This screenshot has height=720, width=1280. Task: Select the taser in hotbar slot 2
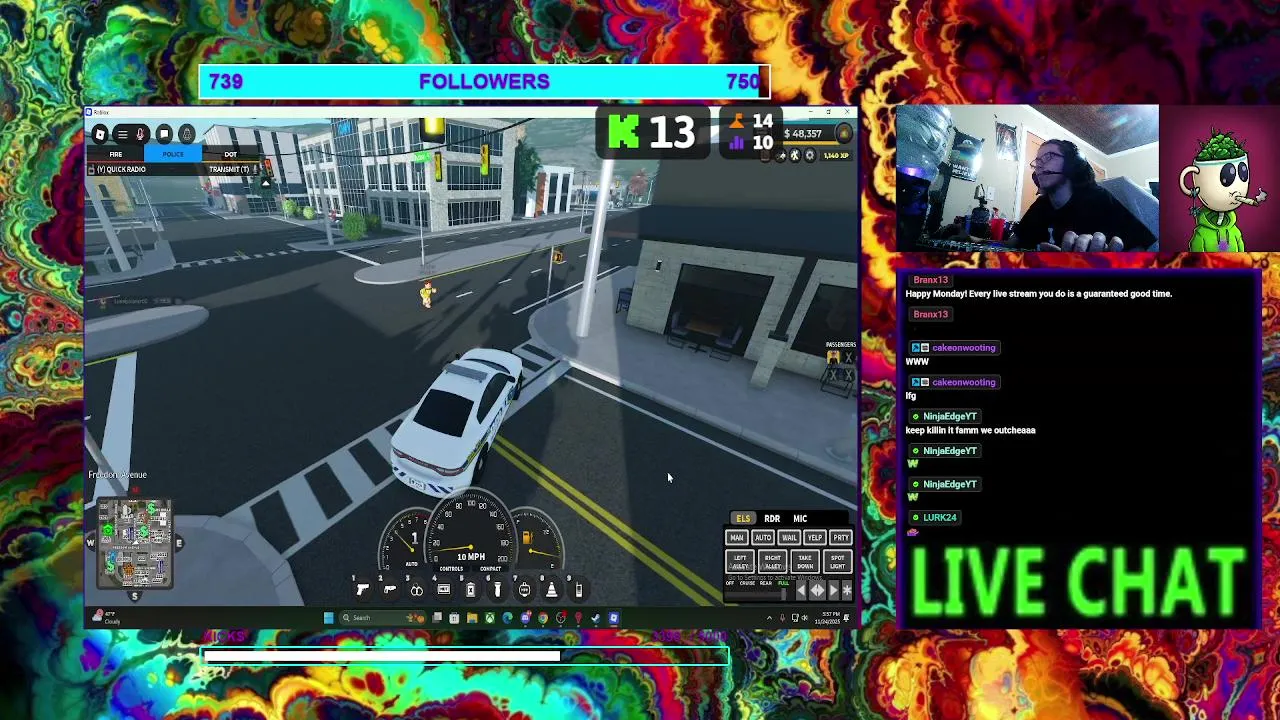click(390, 590)
